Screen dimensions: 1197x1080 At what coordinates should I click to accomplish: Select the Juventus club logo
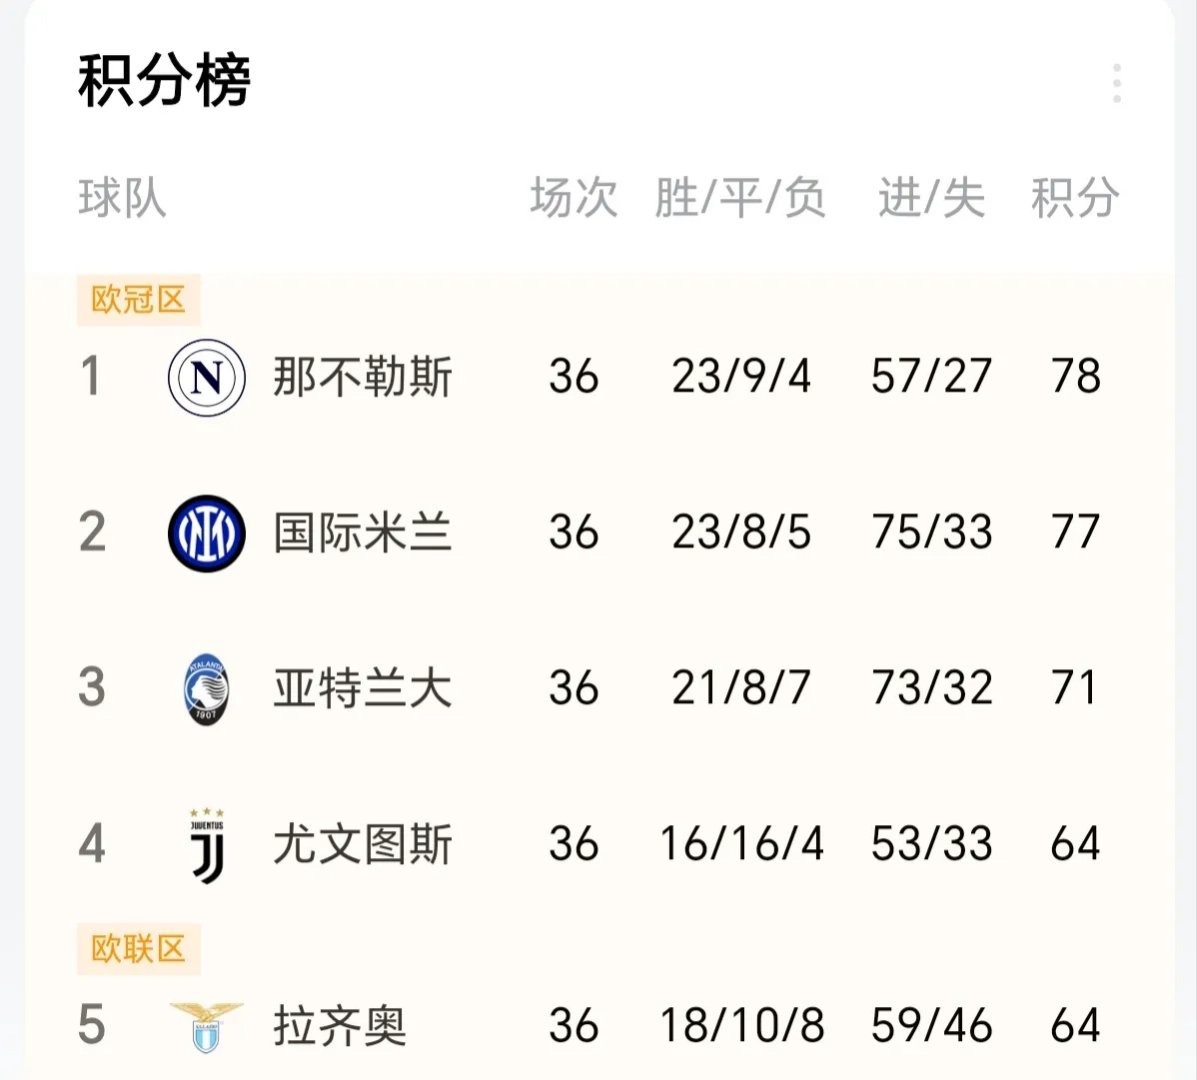(204, 845)
